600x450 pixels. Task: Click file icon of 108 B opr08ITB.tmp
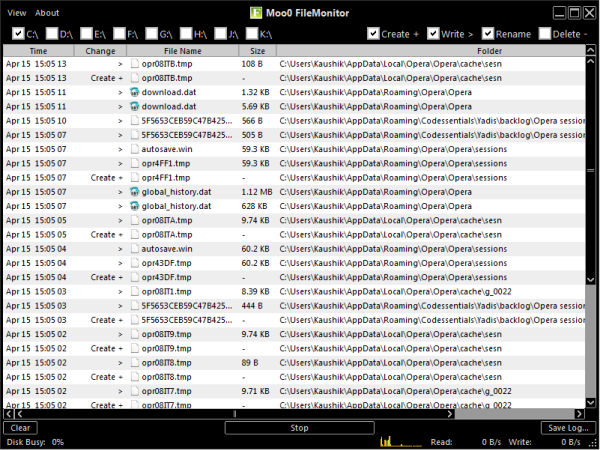(x=134, y=64)
